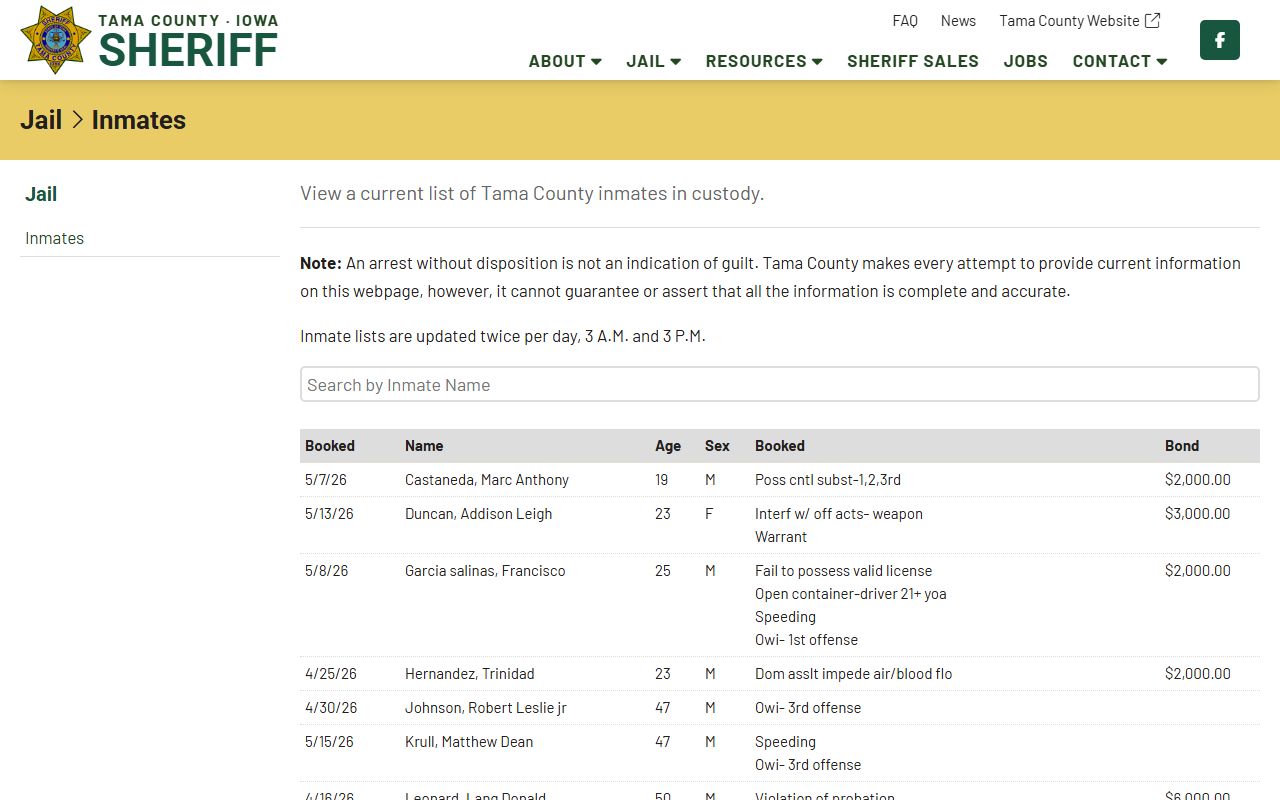Click the booked date 4/30/26
This screenshot has width=1280, height=800.
pyautogui.click(x=331, y=708)
